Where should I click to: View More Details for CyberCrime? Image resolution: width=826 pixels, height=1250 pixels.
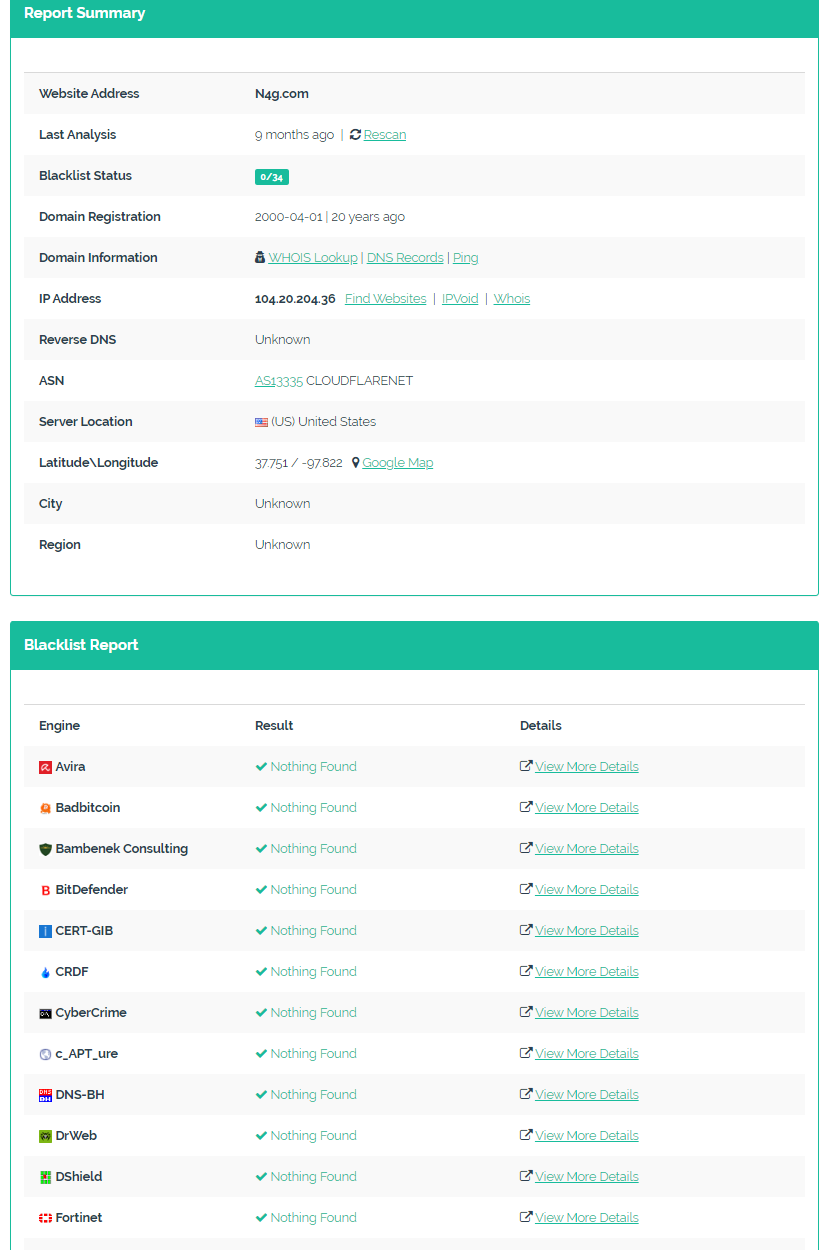587,1013
